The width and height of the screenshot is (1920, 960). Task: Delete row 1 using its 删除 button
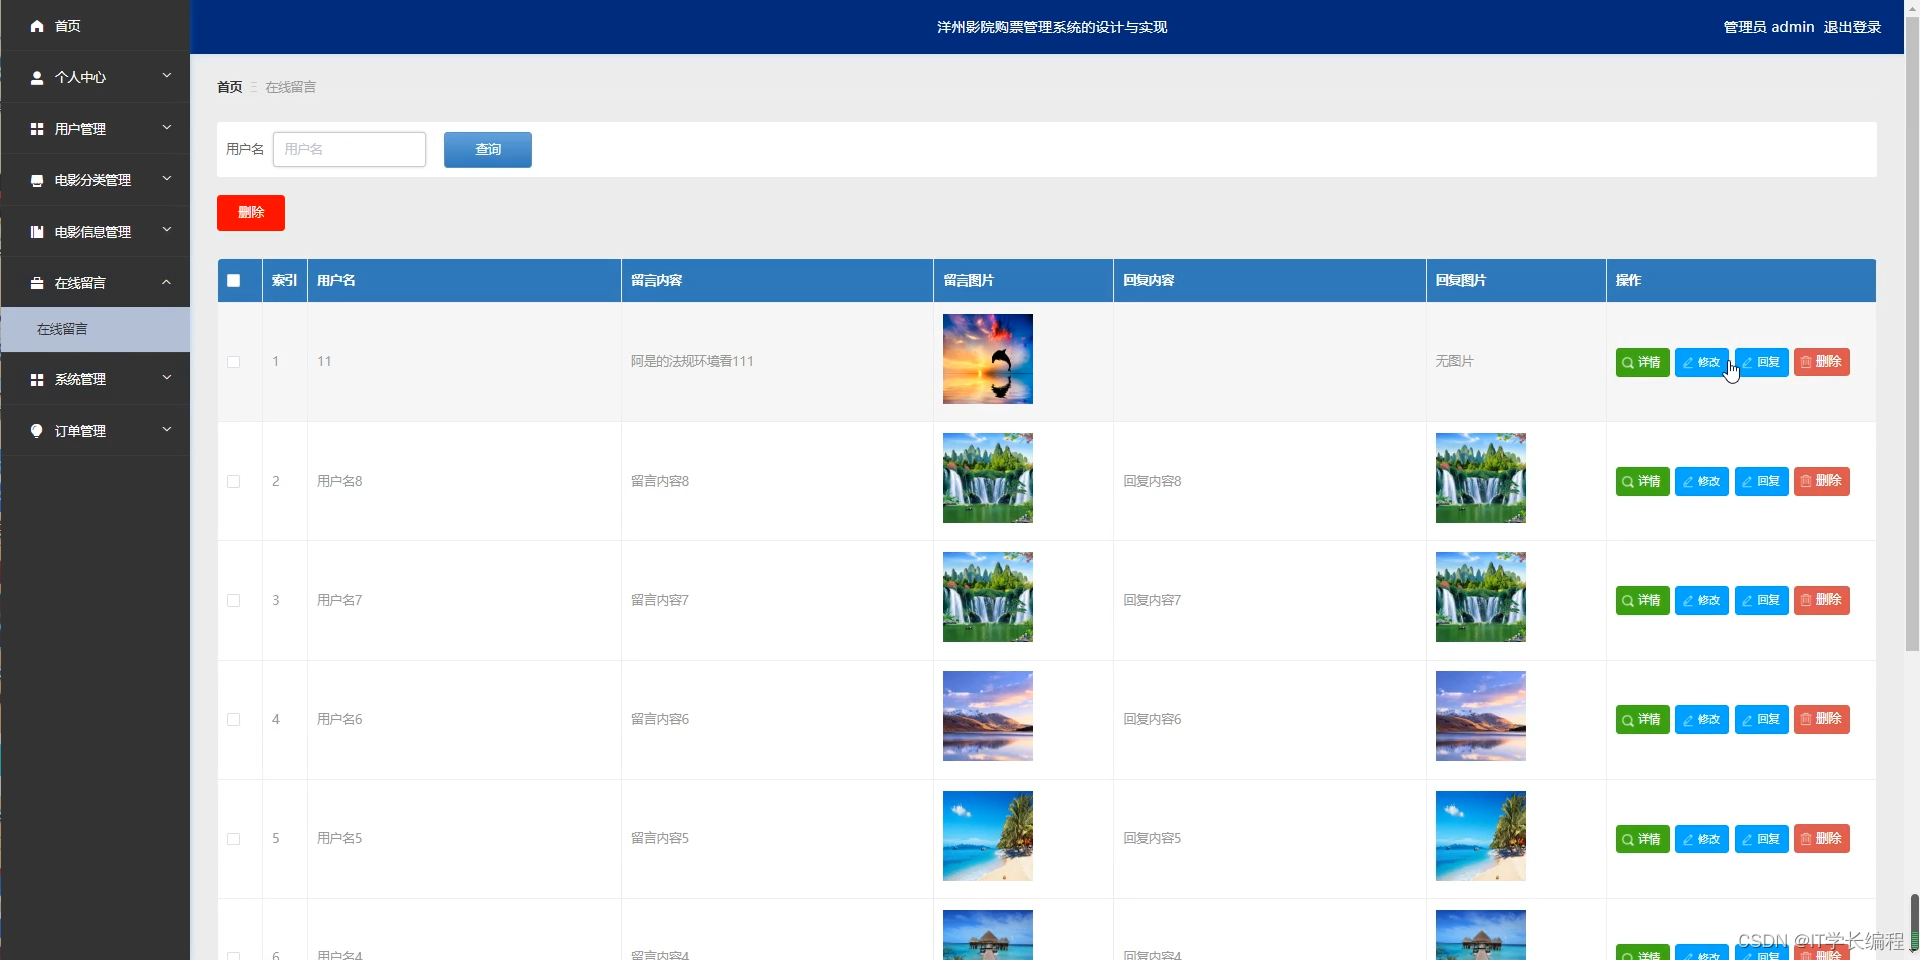pos(1821,362)
